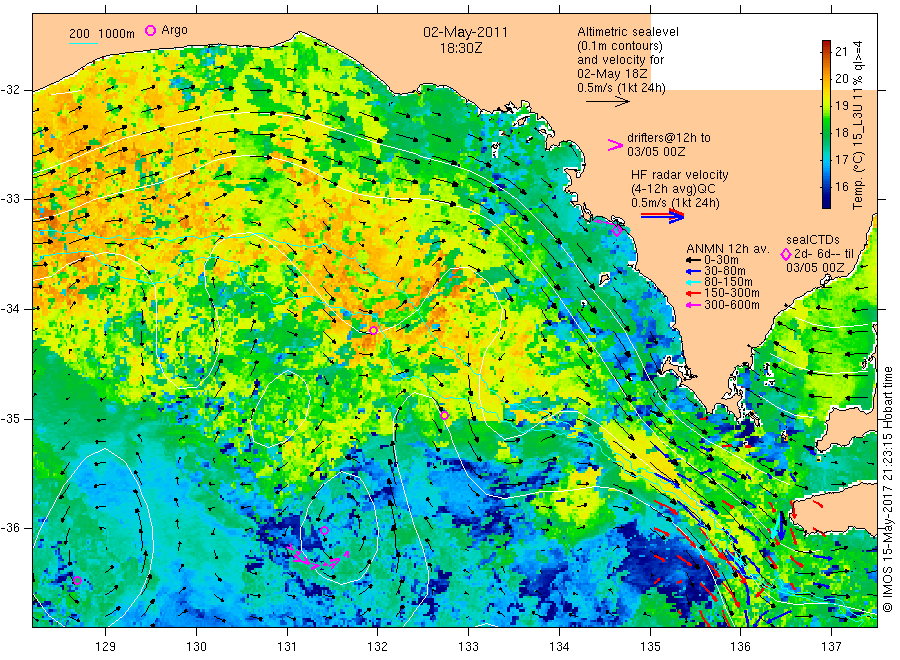Click the '200 1000m' isobath label
Viewport: 900px width, 660px height.
pos(102,34)
